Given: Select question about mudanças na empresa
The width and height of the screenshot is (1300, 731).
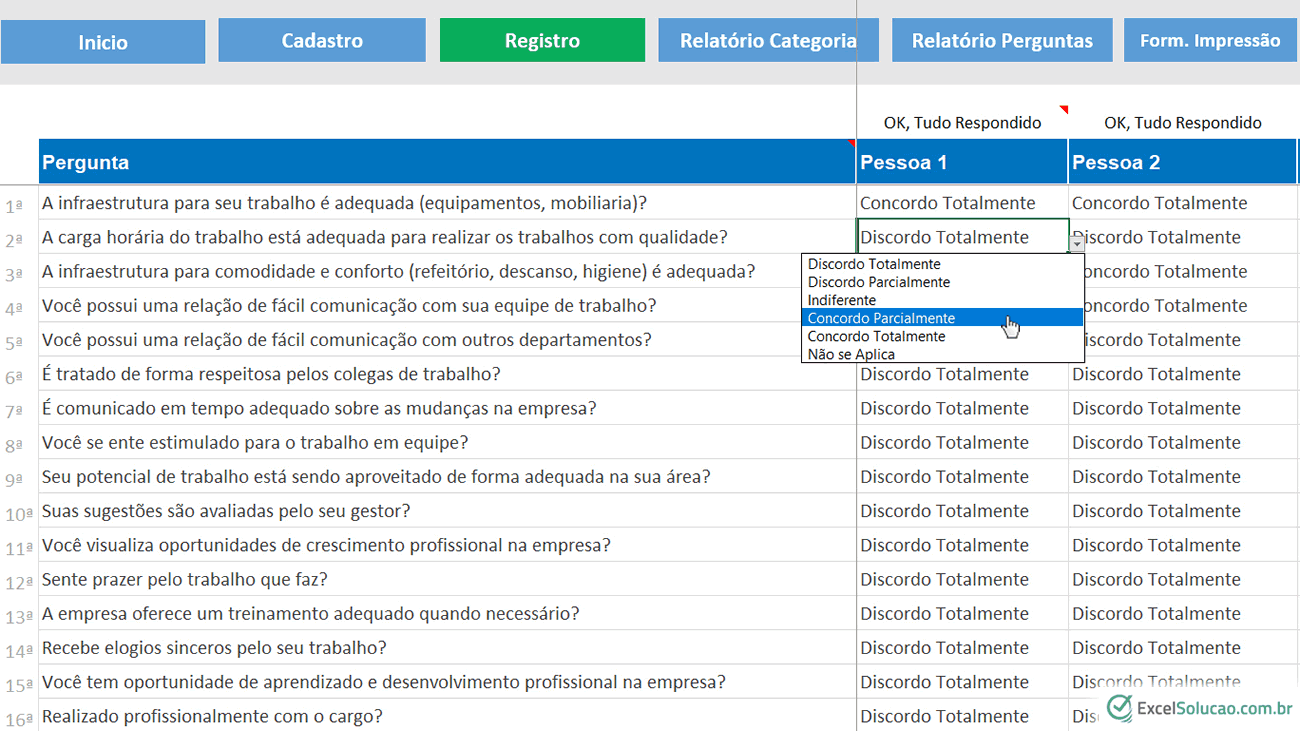Looking at the screenshot, I should [x=447, y=408].
